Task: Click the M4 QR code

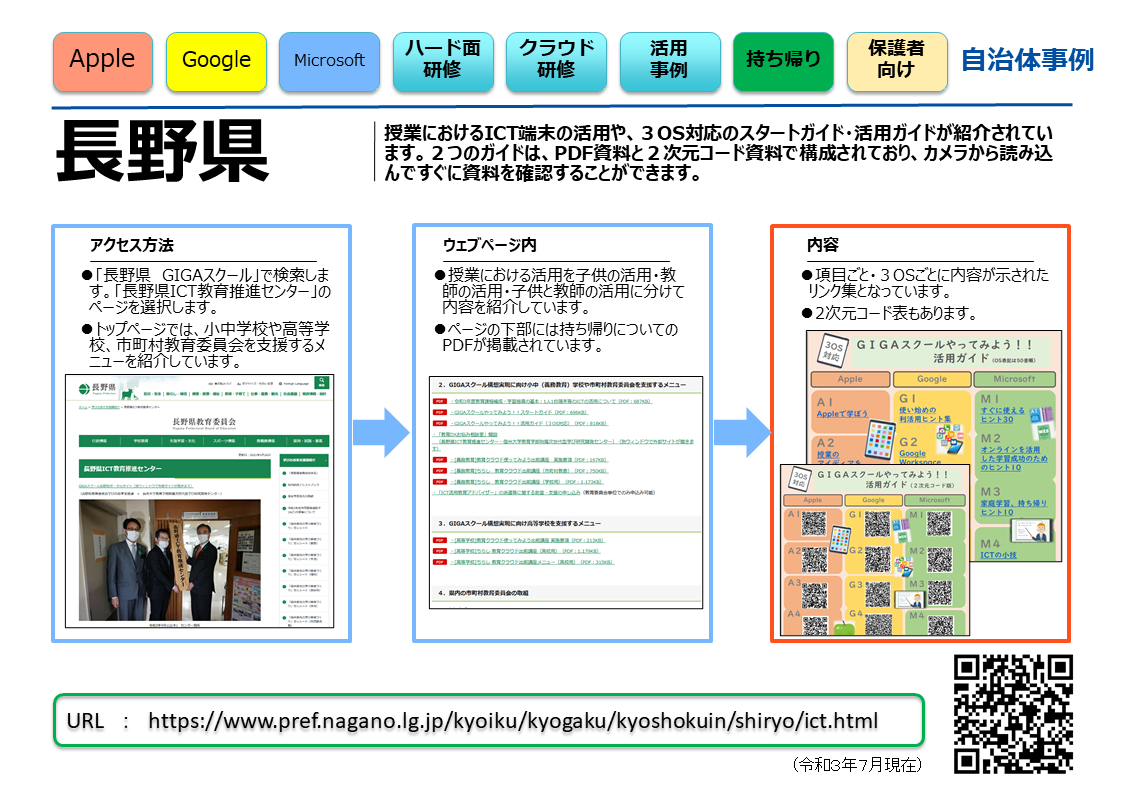Action: (940, 625)
